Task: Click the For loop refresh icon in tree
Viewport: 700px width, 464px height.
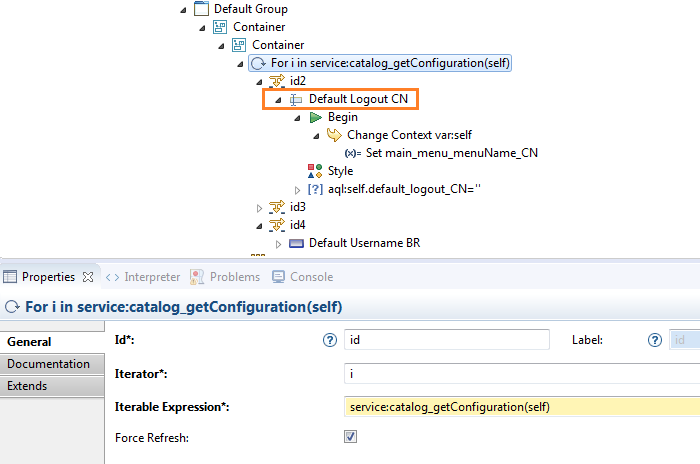Action: (x=258, y=63)
